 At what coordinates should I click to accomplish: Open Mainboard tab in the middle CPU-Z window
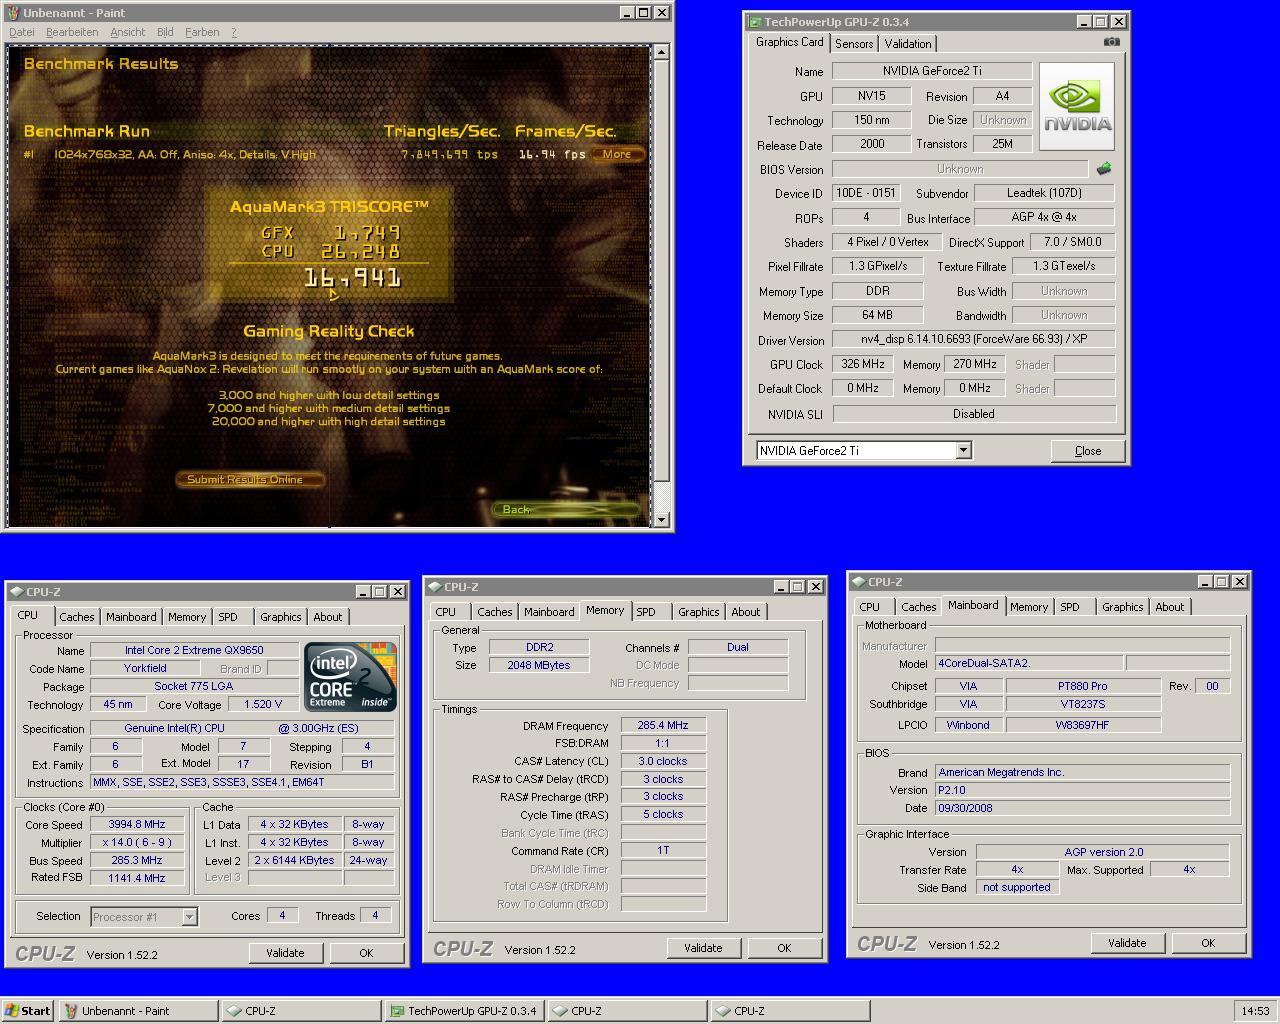tap(549, 612)
